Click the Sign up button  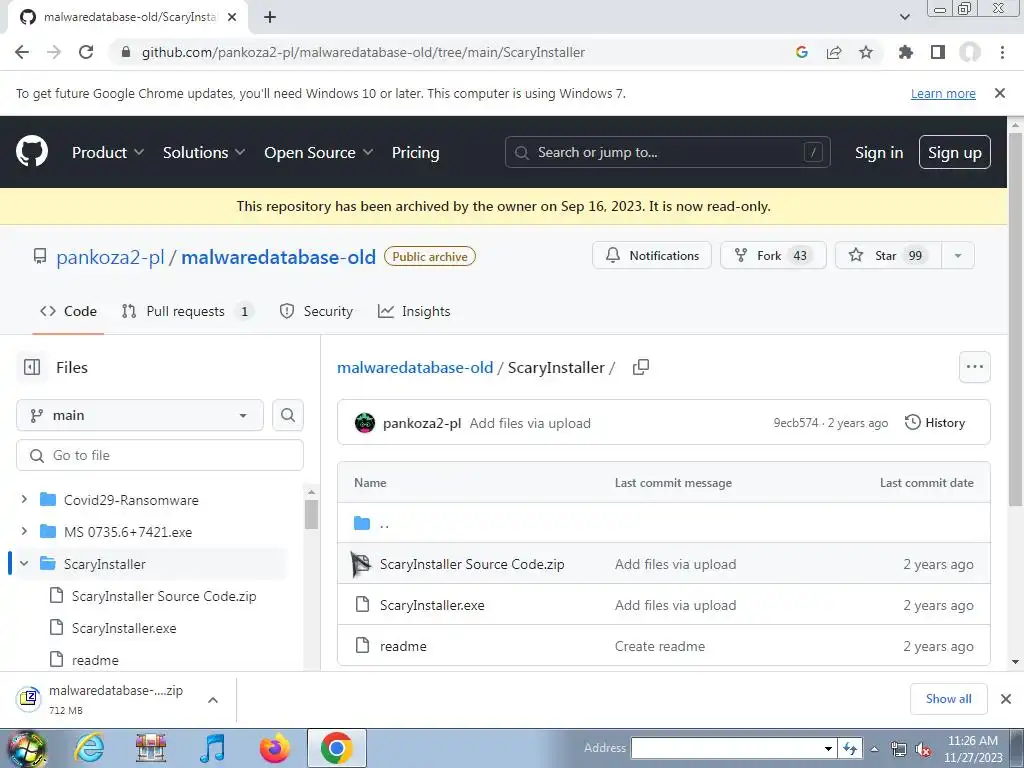[x=955, y=152]
